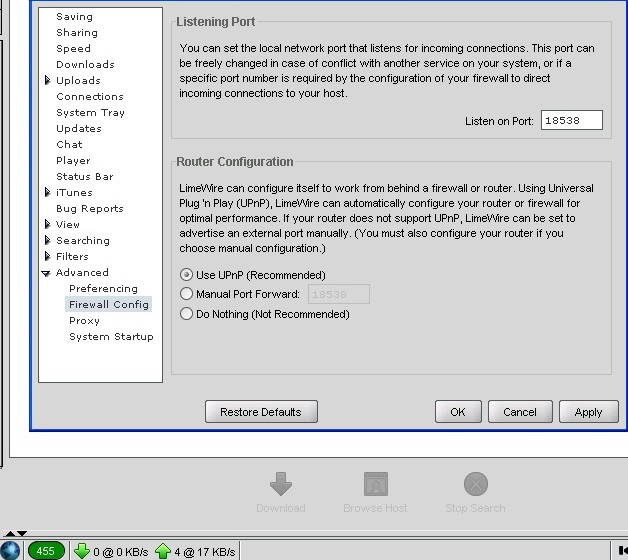Open the Bug Reports options page
The image size is (628, 560).
(x=90, y=209)
